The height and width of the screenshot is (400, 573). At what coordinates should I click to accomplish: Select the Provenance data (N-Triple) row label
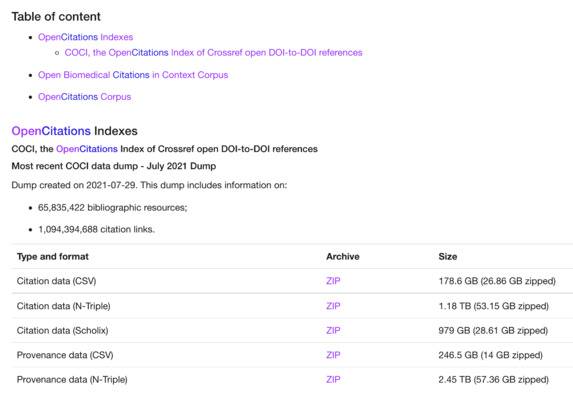tap(72, 380)
